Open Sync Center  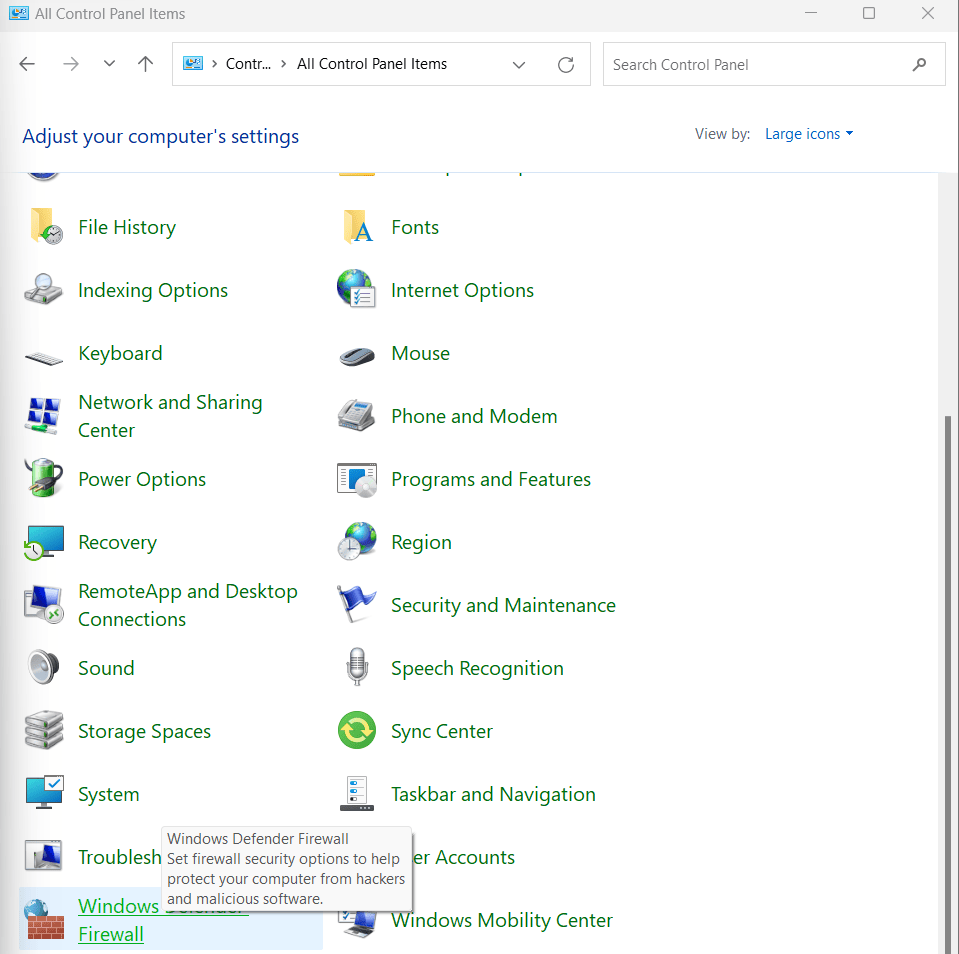pos(441,730)
